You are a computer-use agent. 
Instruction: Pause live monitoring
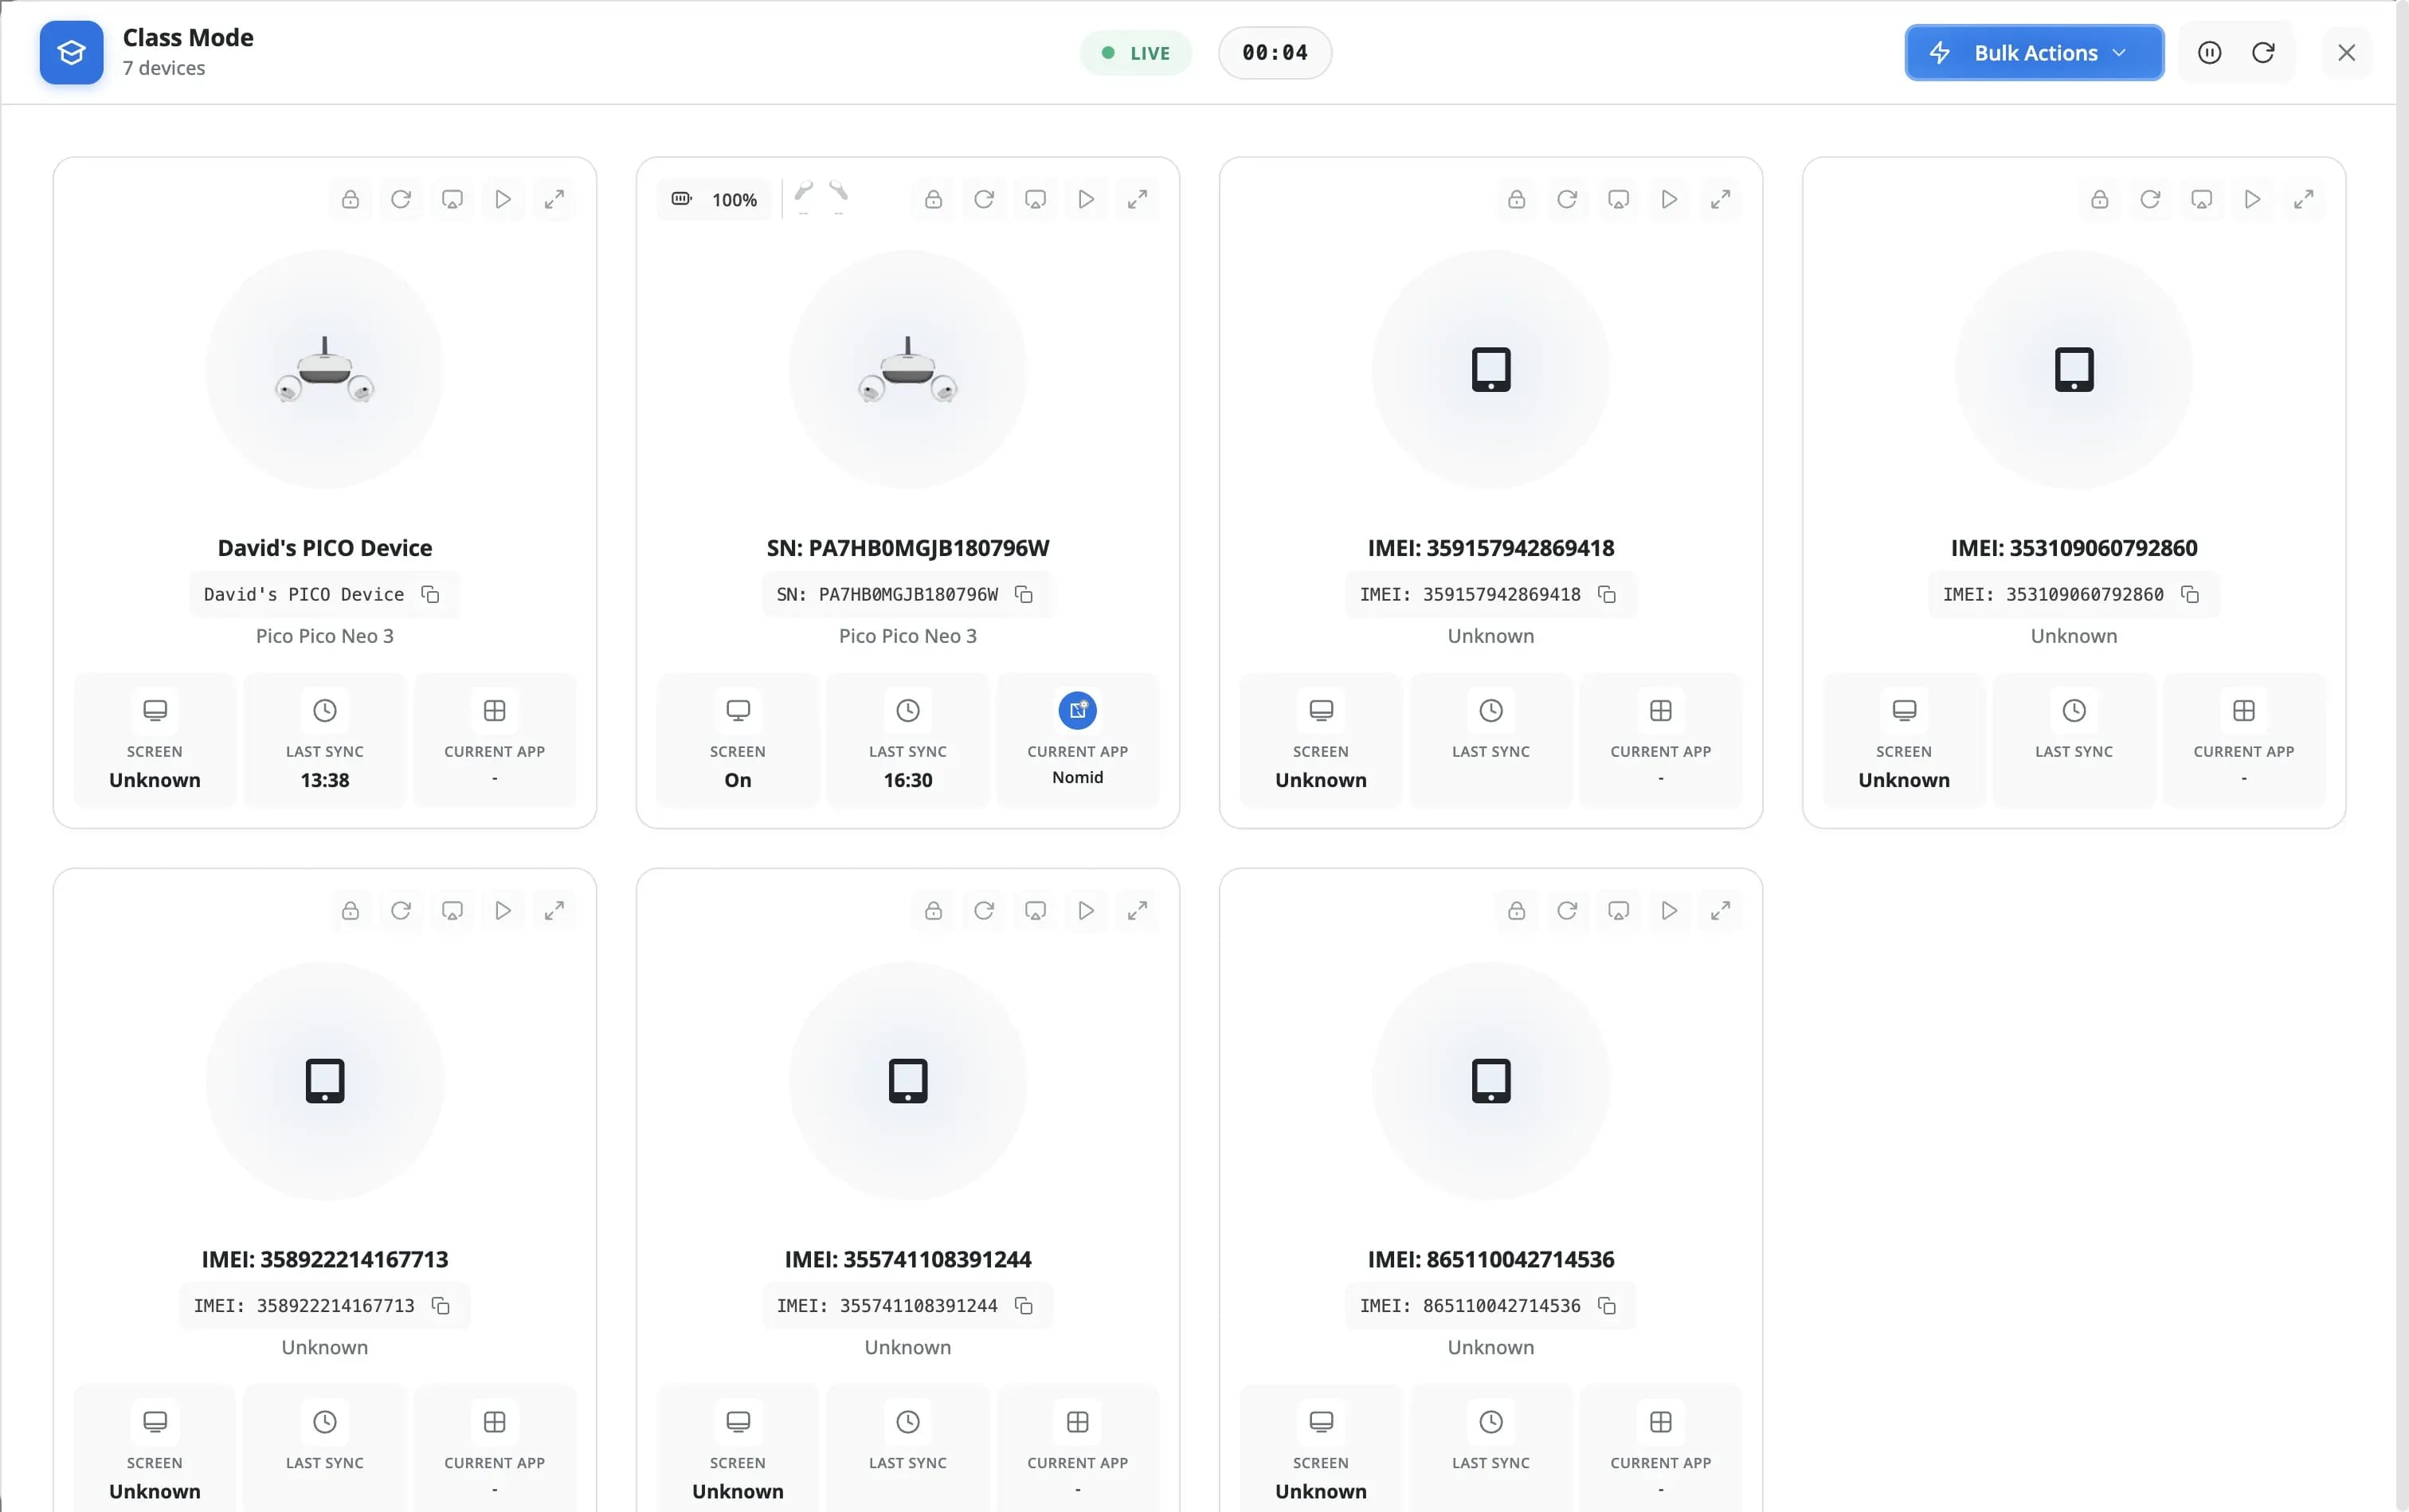[2210, 52]
